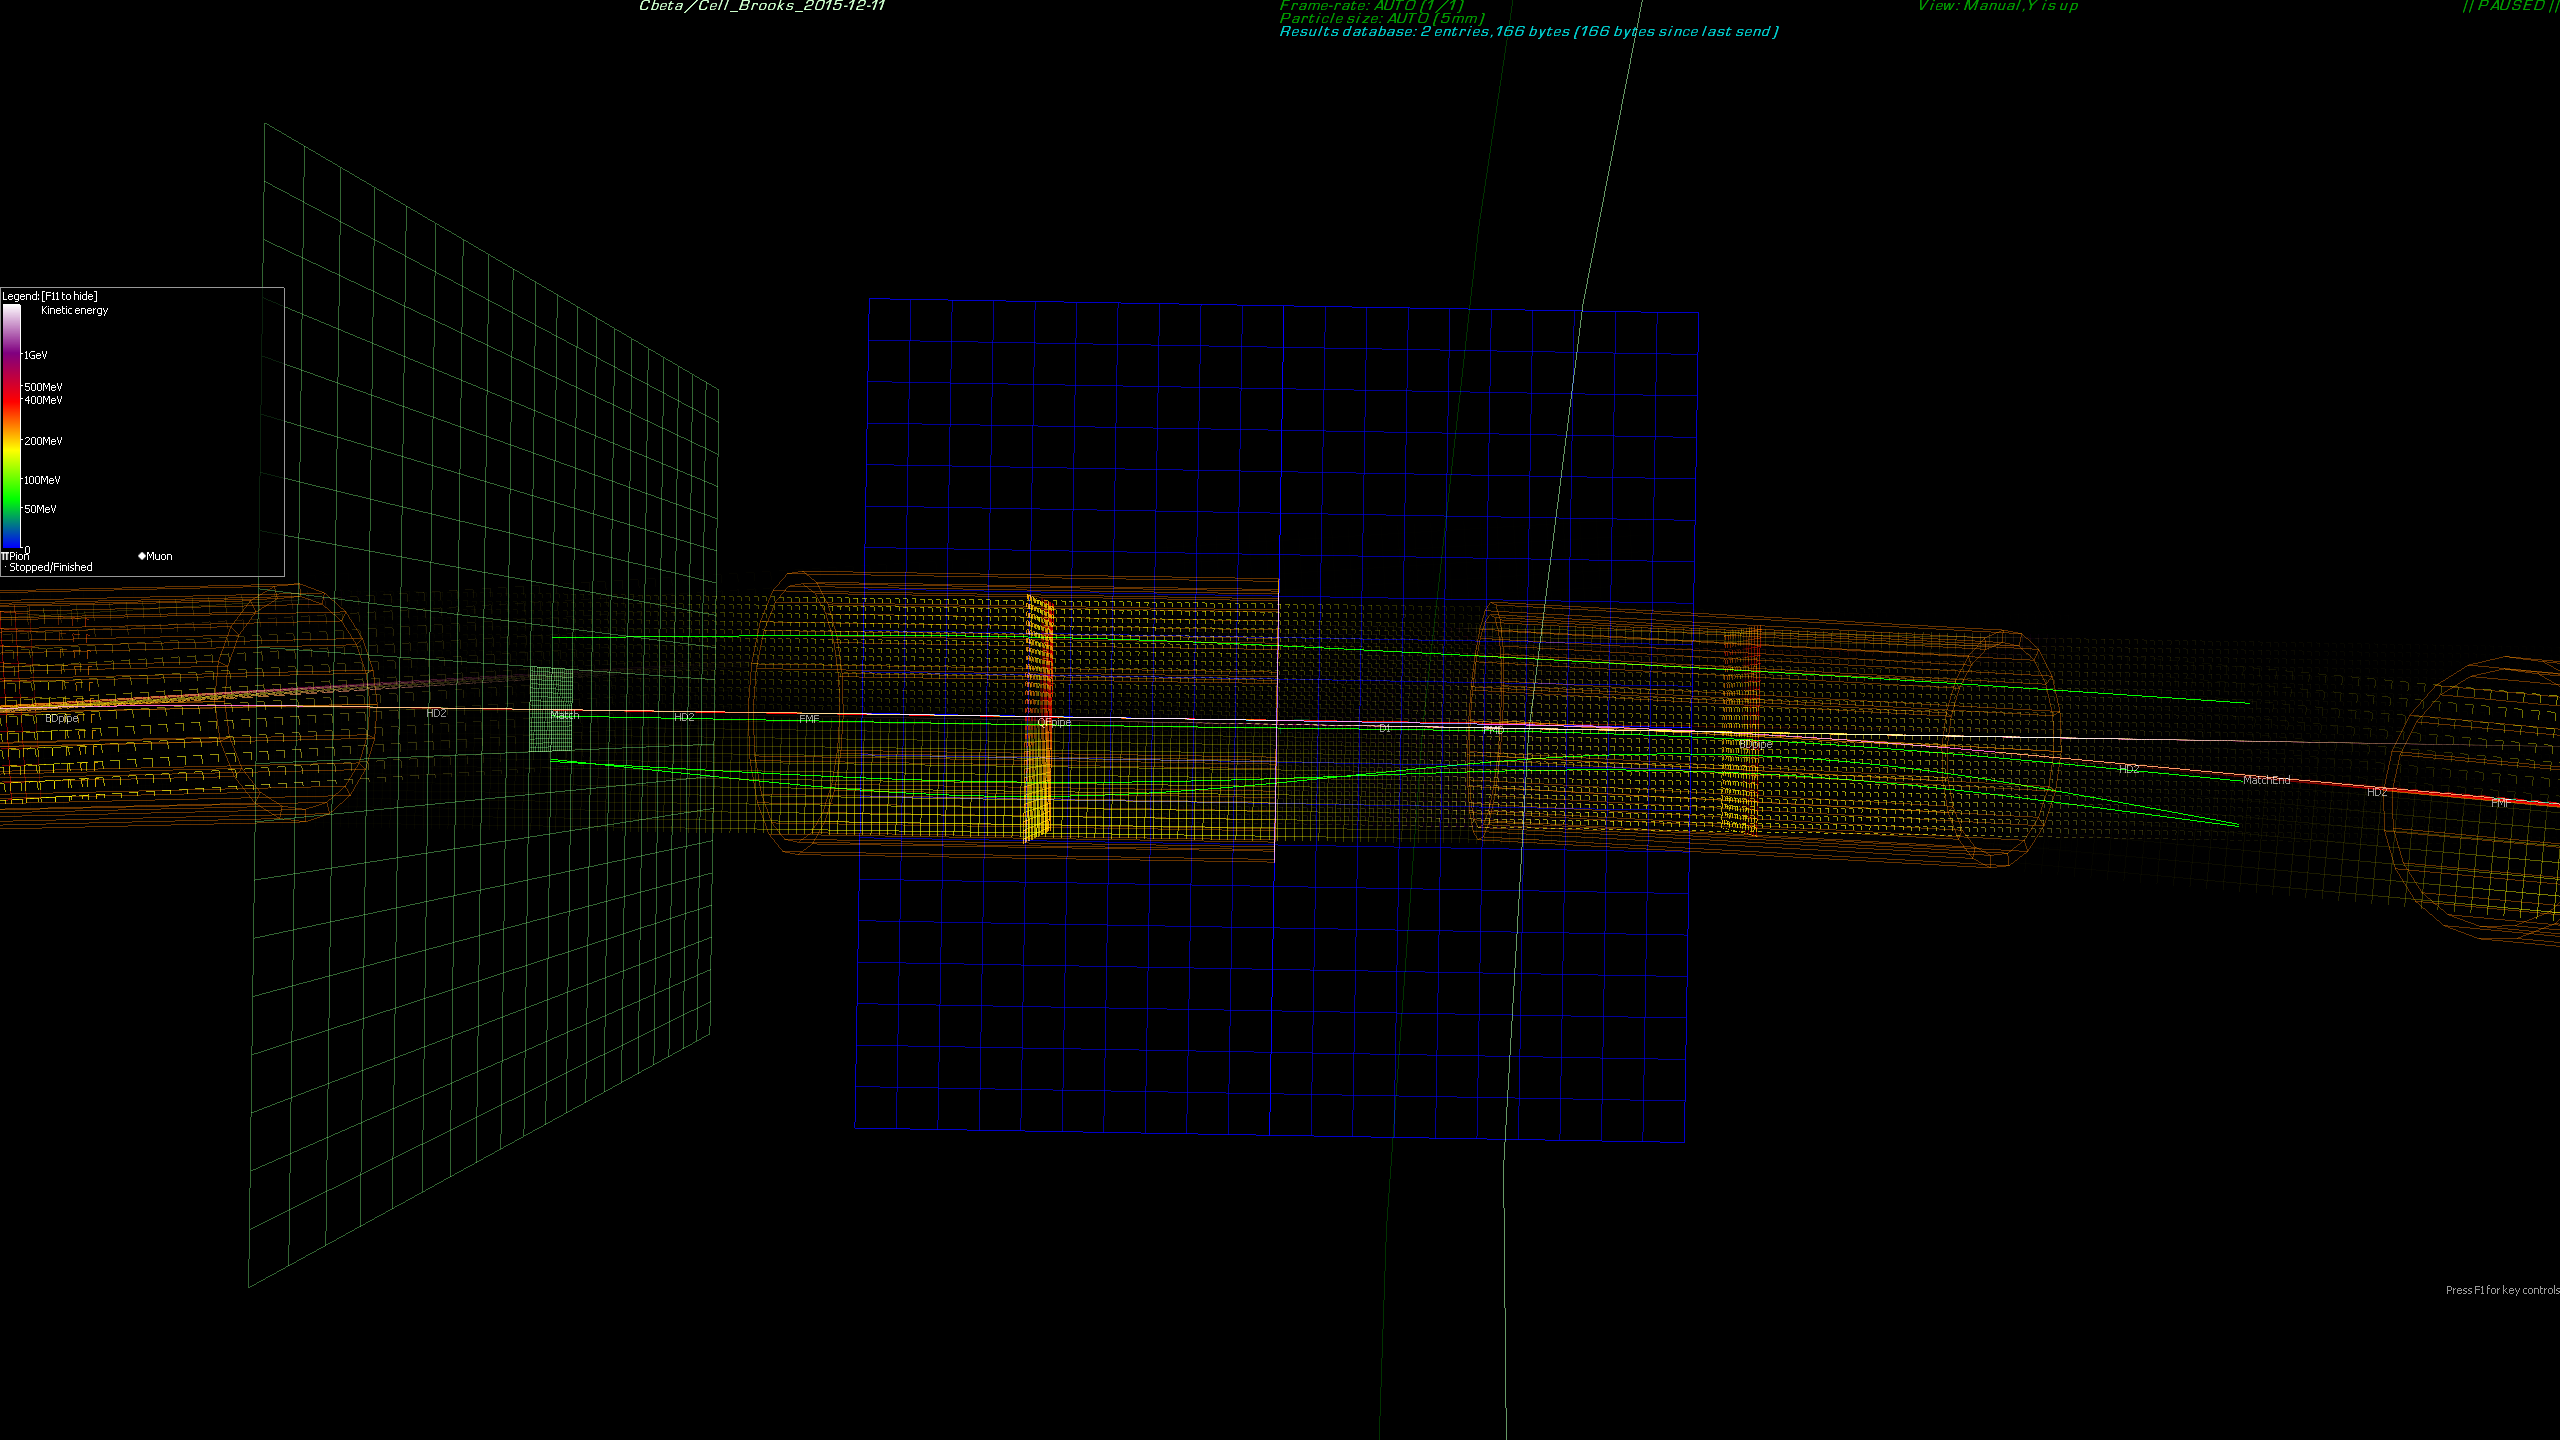Select the MatchEnd element label

tap(2266, 780)
